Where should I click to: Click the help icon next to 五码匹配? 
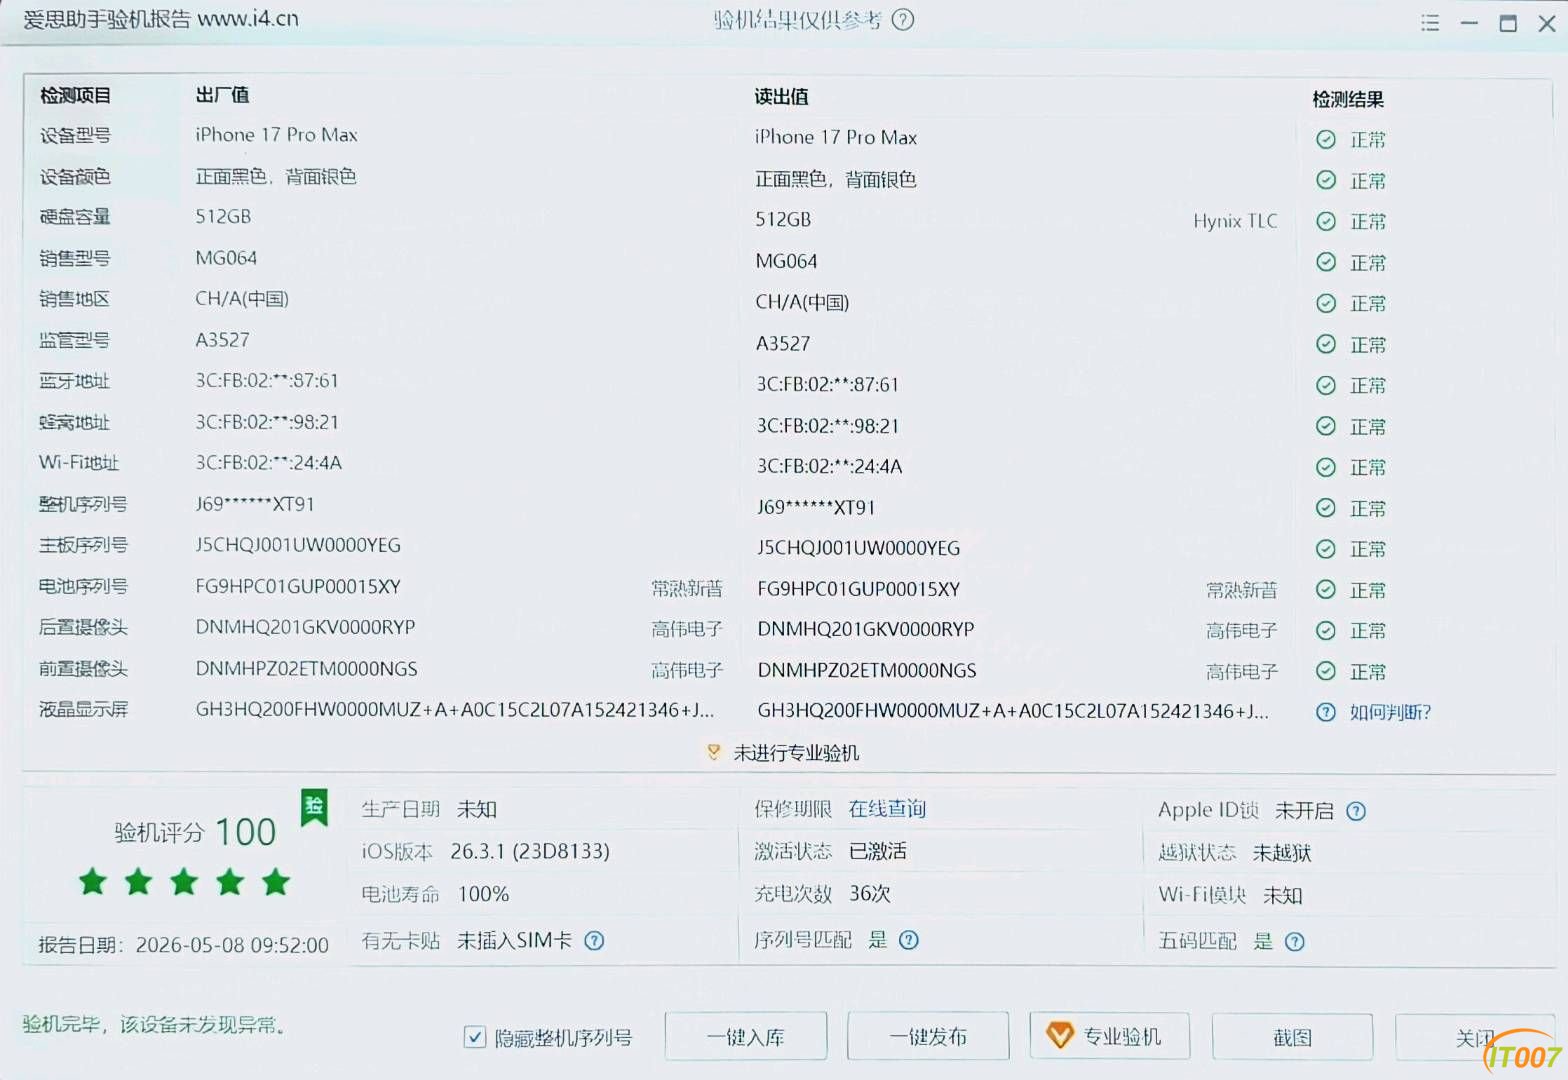[1295, 941]
